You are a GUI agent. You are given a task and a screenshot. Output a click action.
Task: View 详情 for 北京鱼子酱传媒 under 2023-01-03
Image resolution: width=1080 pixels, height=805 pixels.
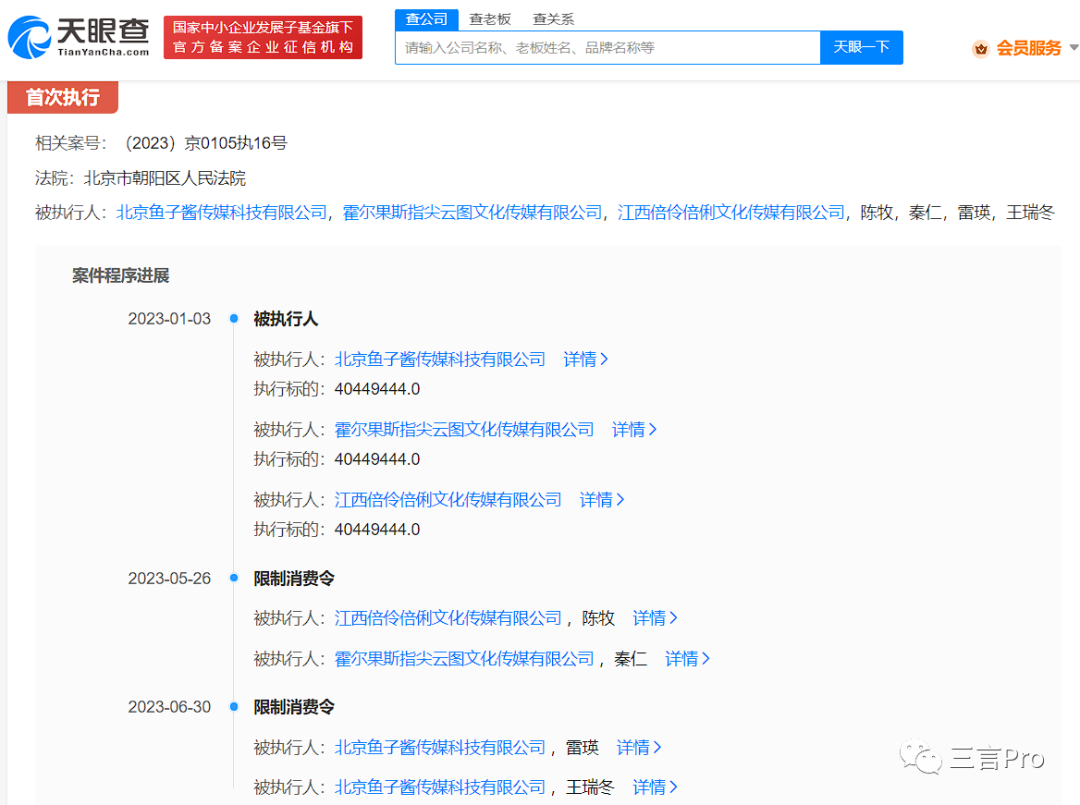coord(585,359)
